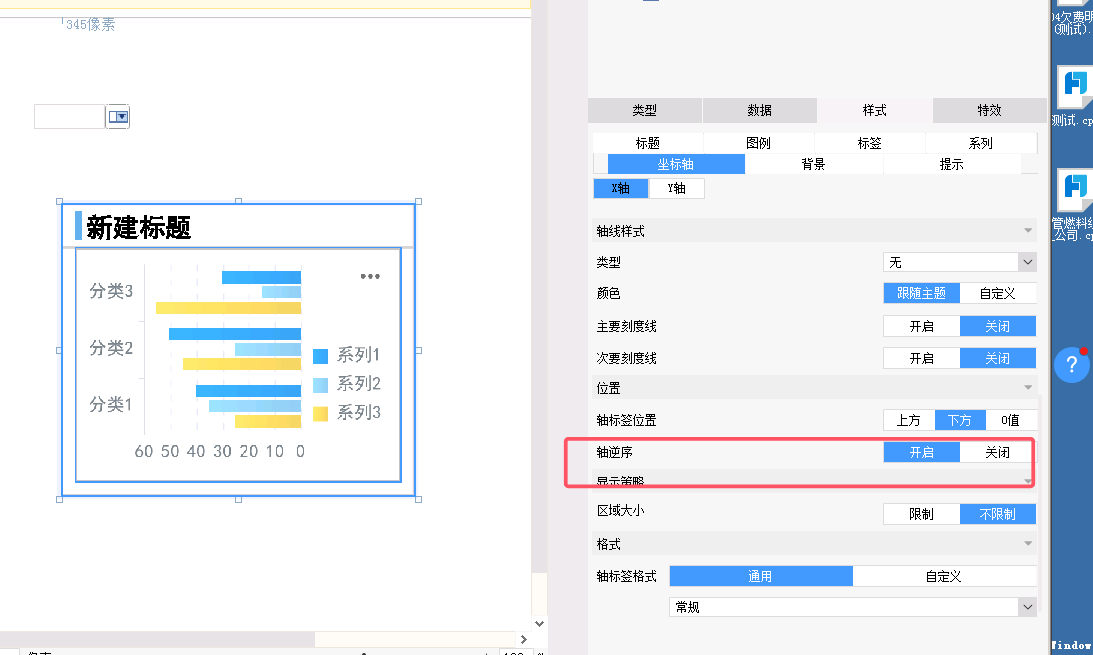Switch to the 类型 tab
This screenshot has width=1093, height=655.
(x=645, y=110)
